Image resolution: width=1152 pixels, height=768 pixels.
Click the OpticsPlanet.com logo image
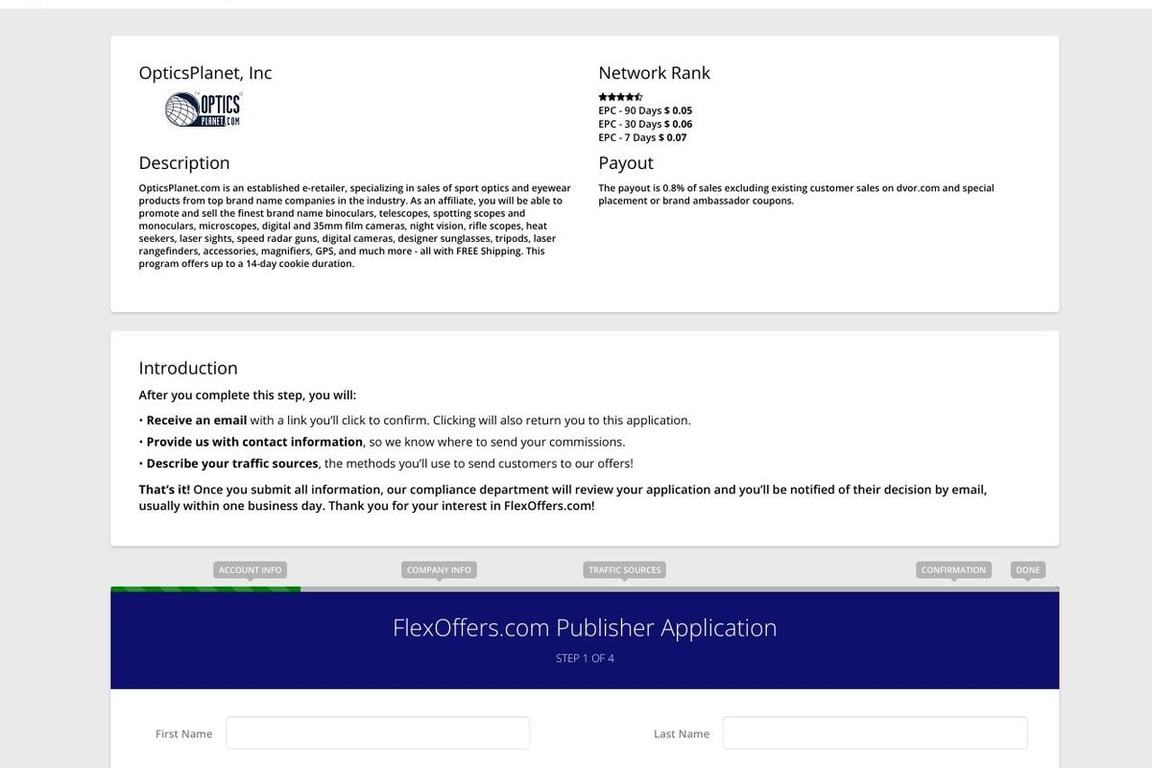[204, 109]
